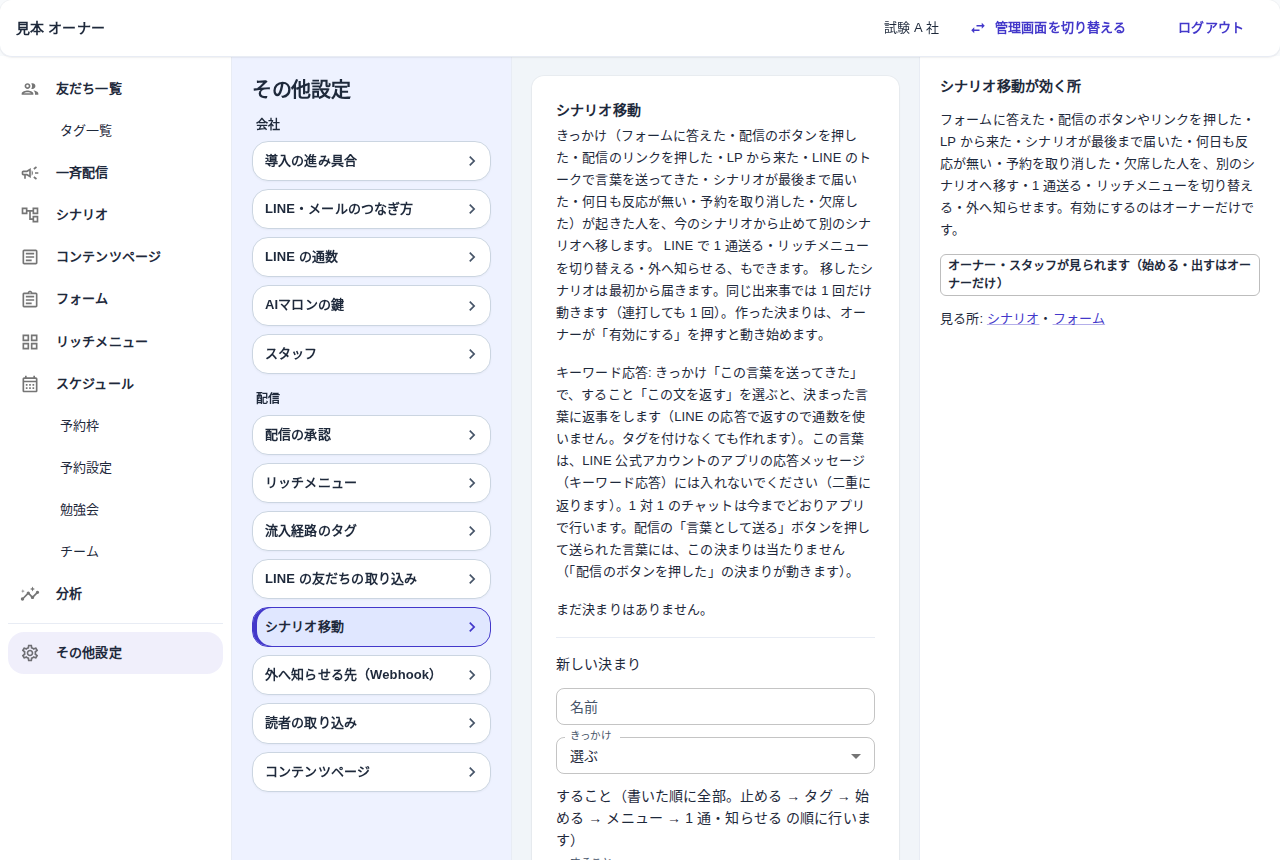This screenshot has width=1280, height=860.
Task: Click 試験 A 社 company name
Action: pyautogui.click(x=912, y=28)
